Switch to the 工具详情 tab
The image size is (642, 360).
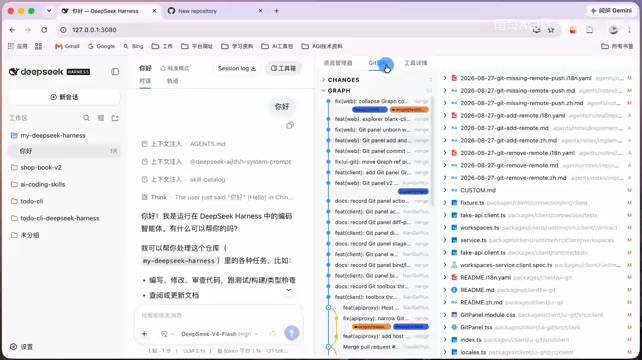point(416,63)
